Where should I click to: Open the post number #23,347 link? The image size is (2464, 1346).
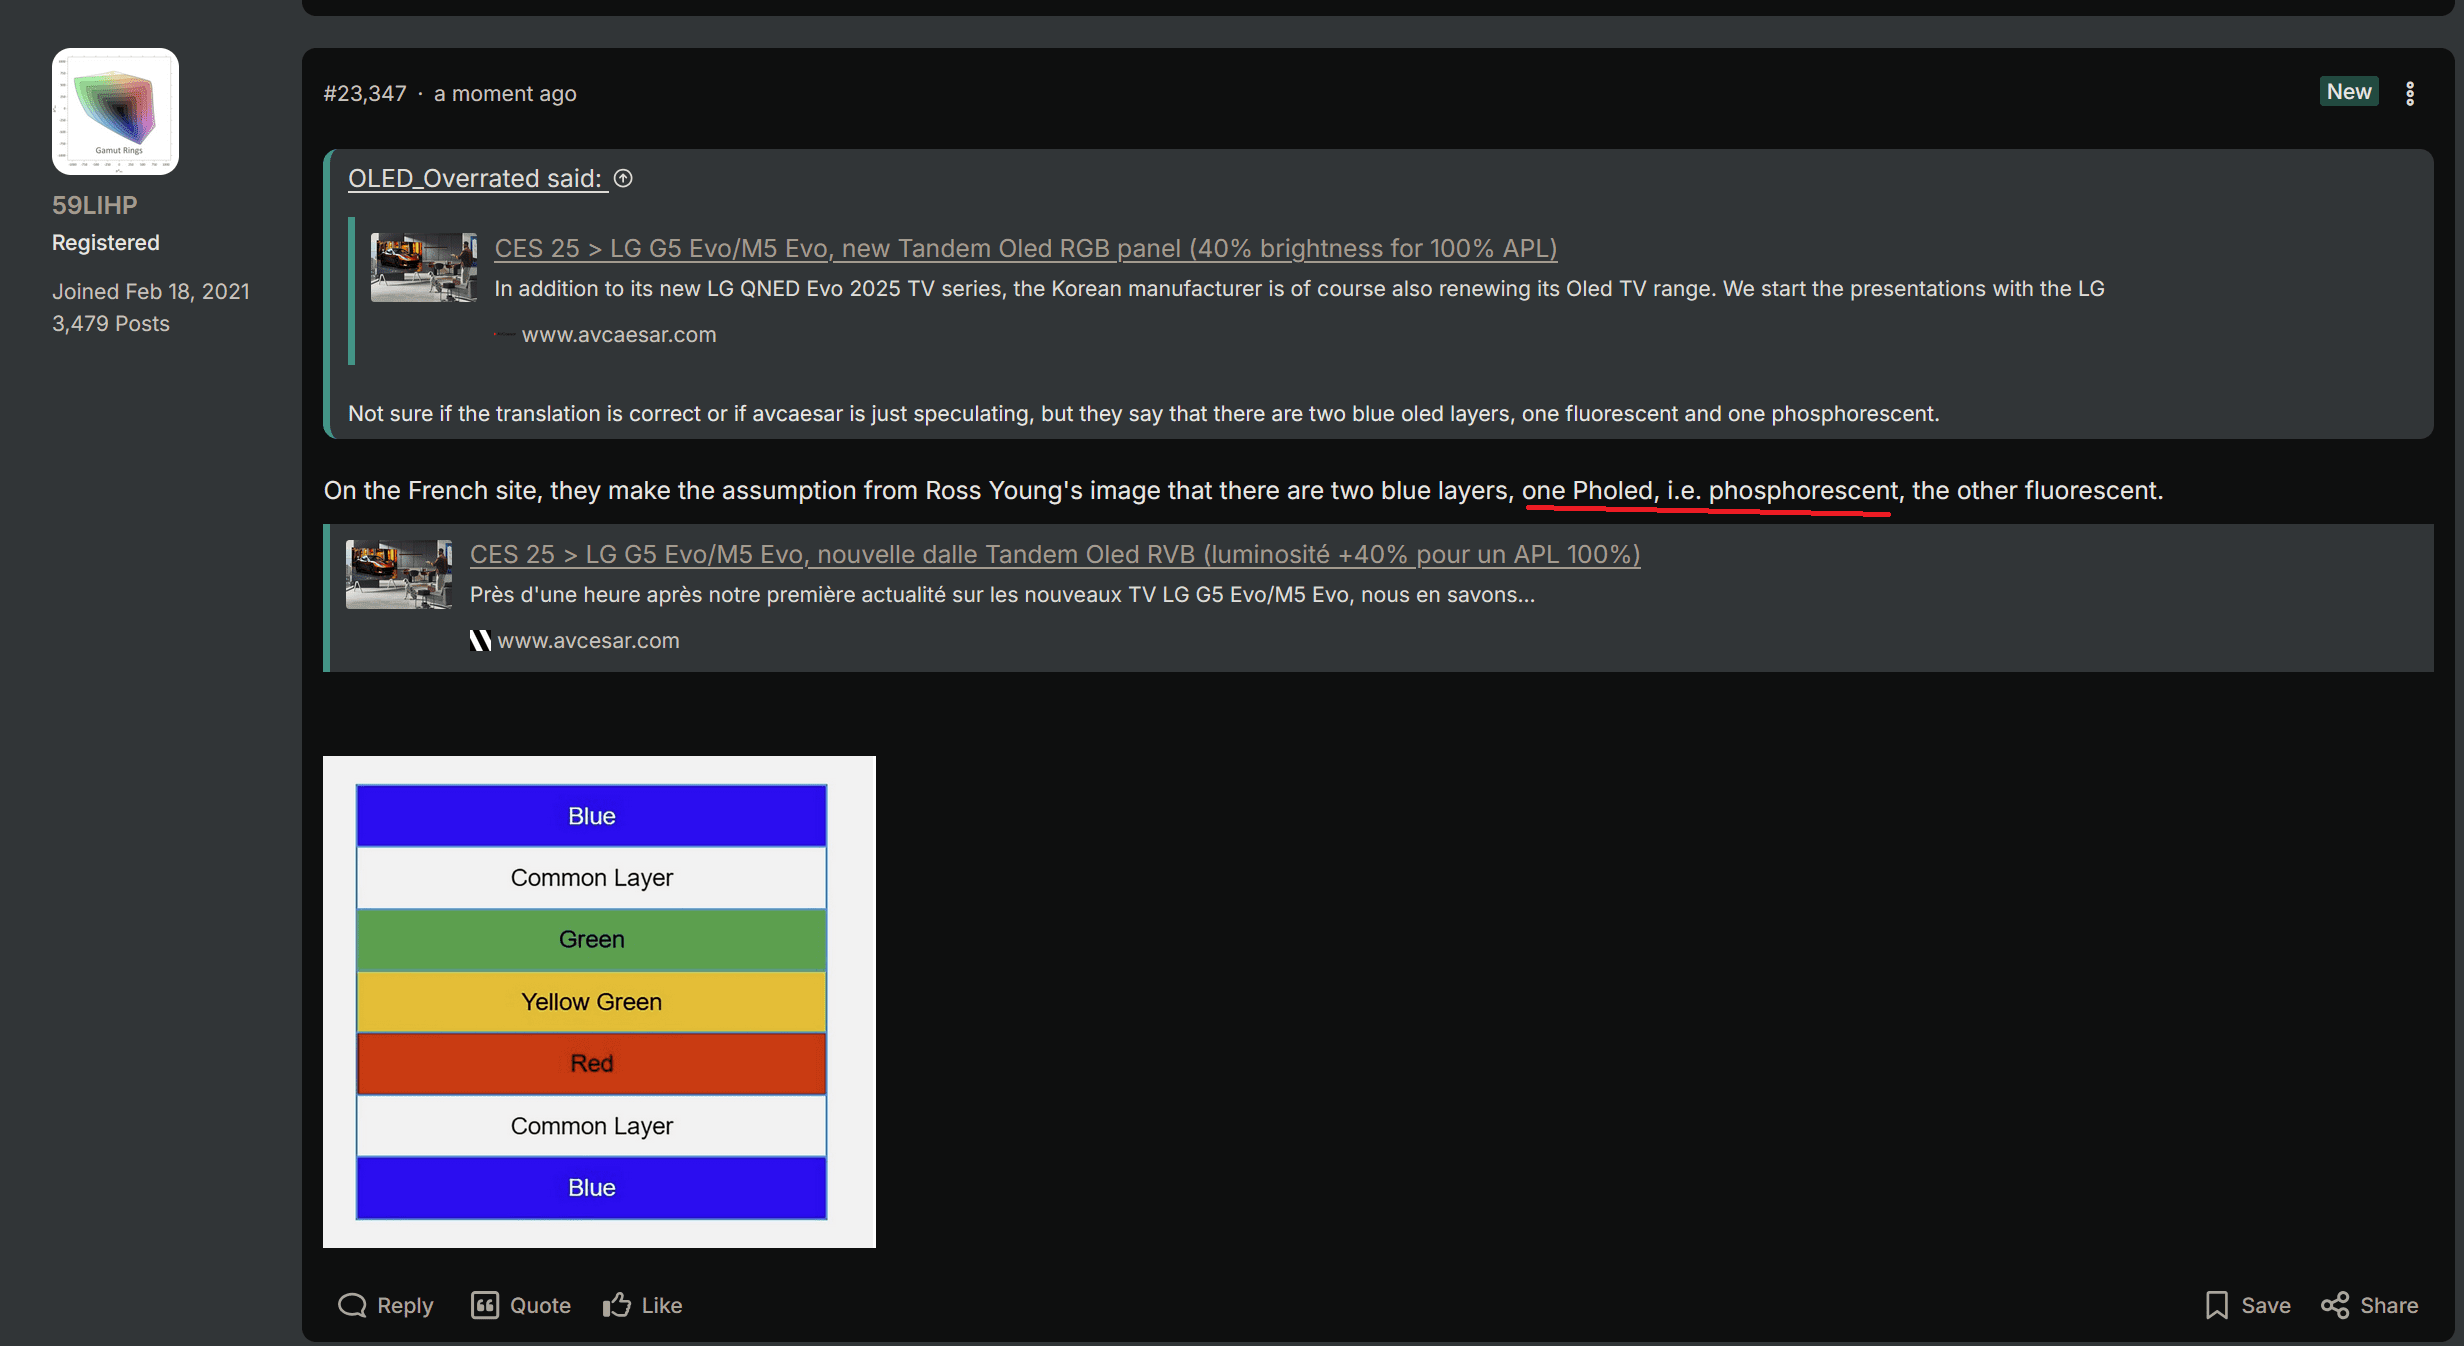[365, 93]
